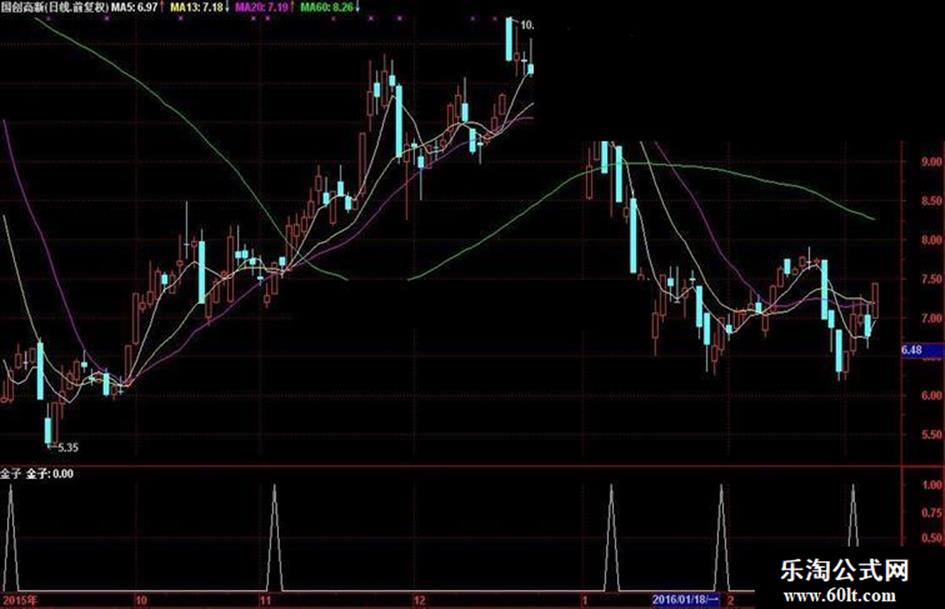Click the highlighted 2016/01/18 date tag
Screen dimensions: 945x609
click(686, 601)
